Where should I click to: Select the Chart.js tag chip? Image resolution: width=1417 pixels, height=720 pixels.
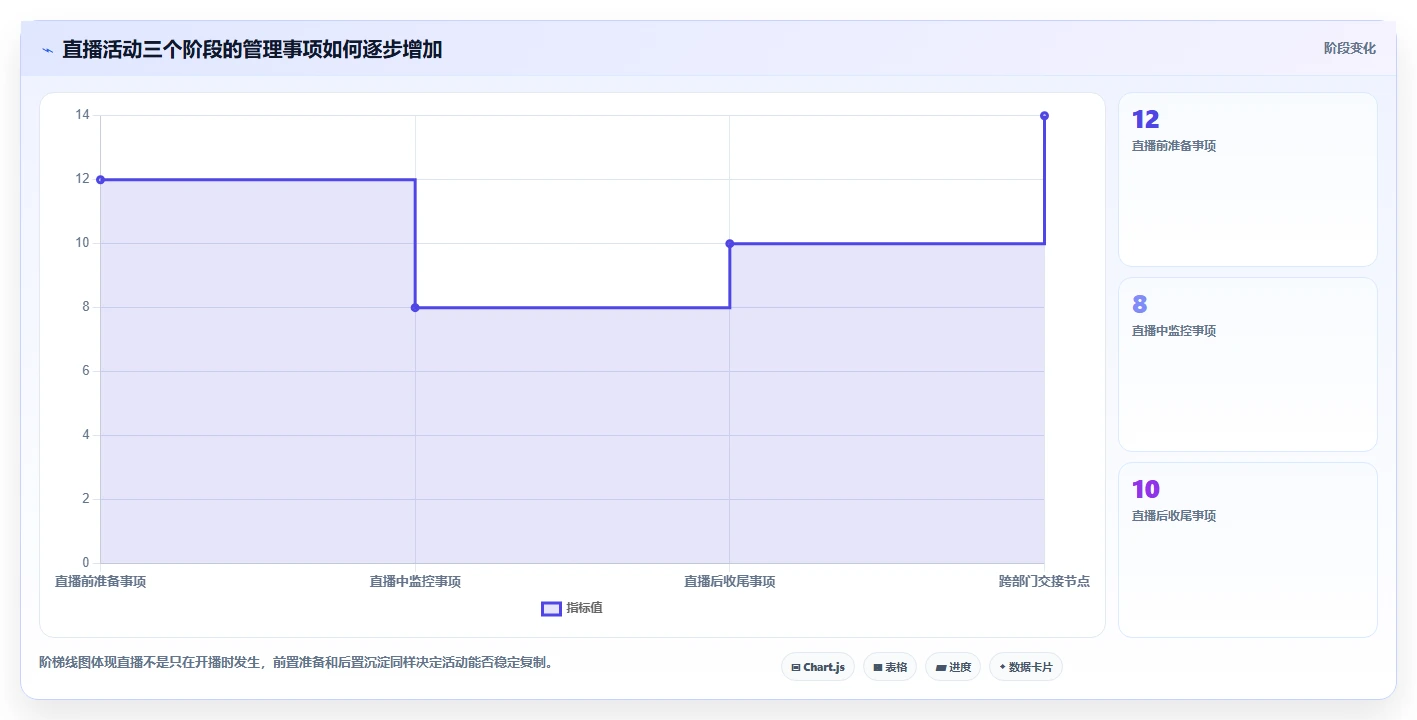(x=817, y=667)
